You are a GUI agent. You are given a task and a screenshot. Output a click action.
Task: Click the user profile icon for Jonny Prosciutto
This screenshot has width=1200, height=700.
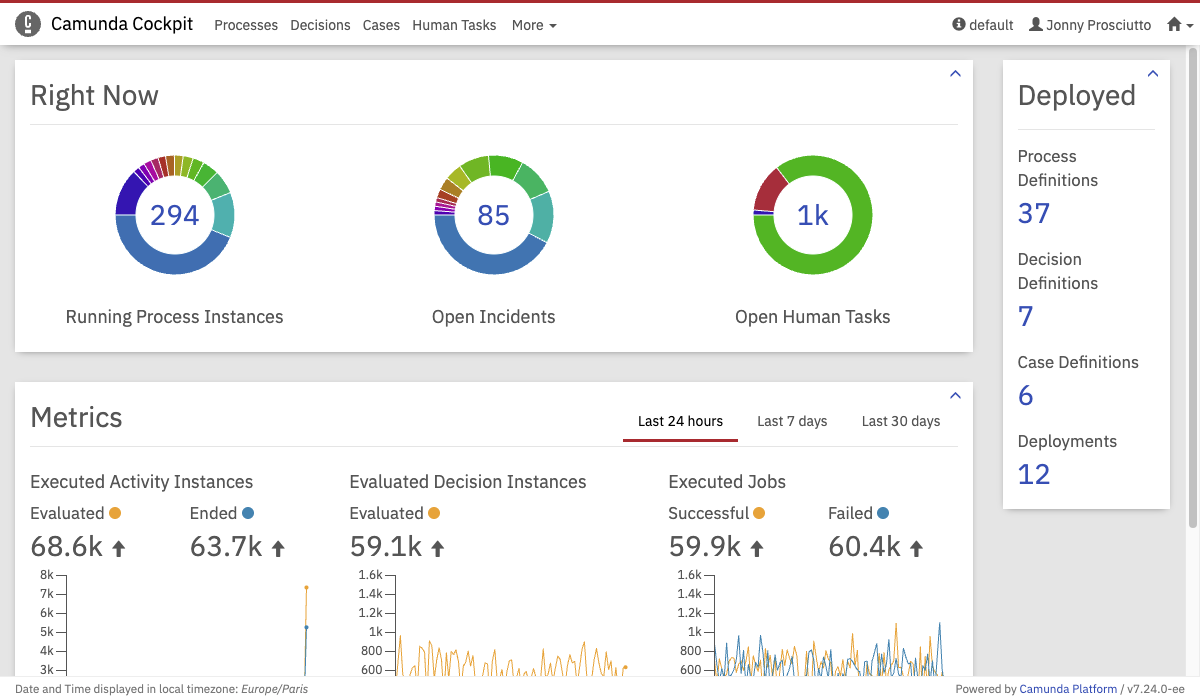1036,25
